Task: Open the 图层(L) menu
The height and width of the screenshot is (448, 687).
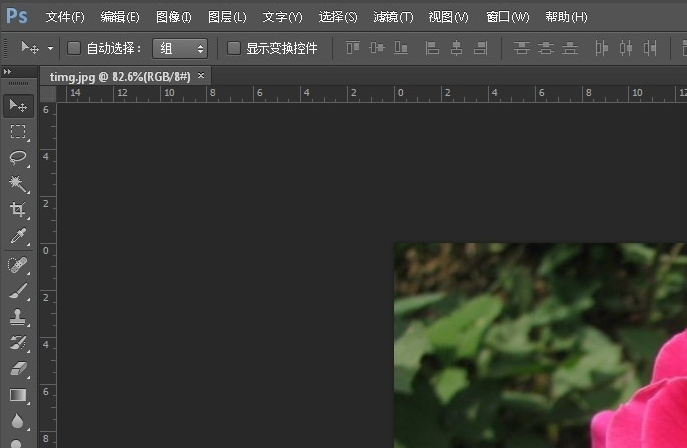Action: [227, 17]
